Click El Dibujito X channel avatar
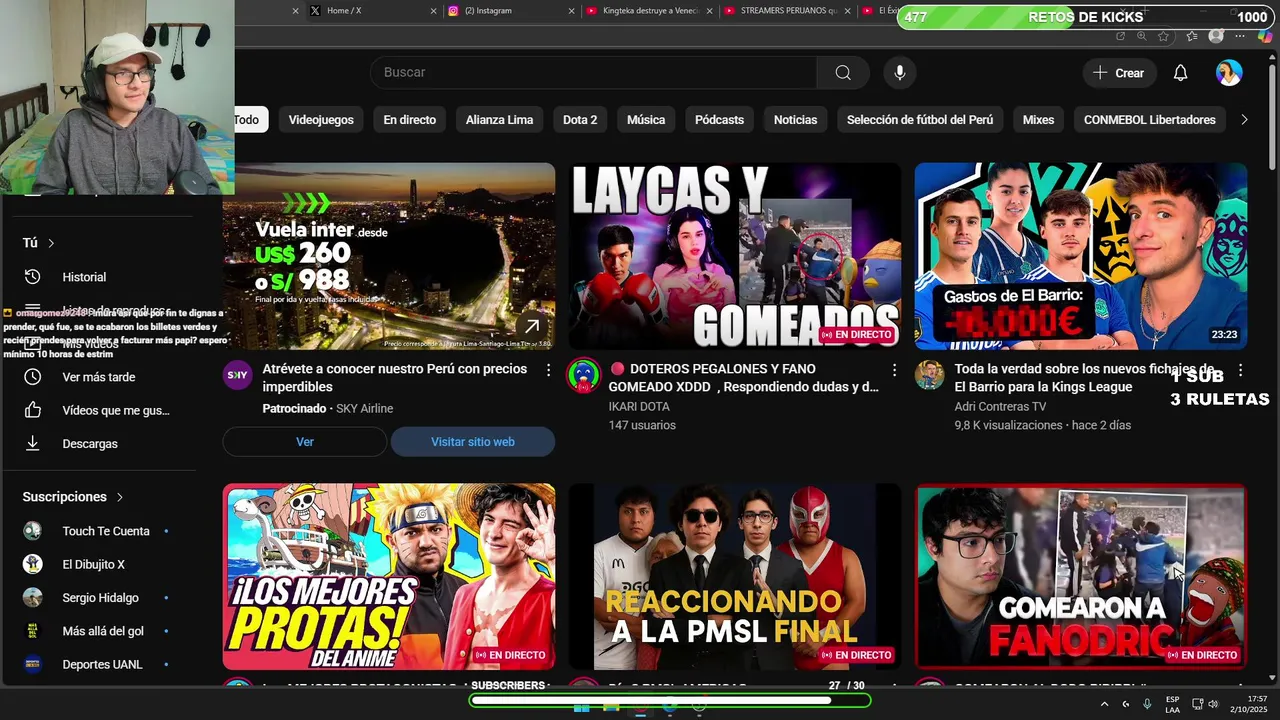Screen dimensions: 1280x720 [33, 564]
